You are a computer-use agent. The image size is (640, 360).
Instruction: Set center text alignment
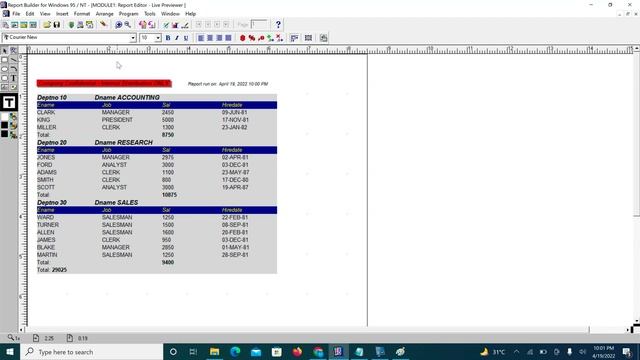pos(210,38)
